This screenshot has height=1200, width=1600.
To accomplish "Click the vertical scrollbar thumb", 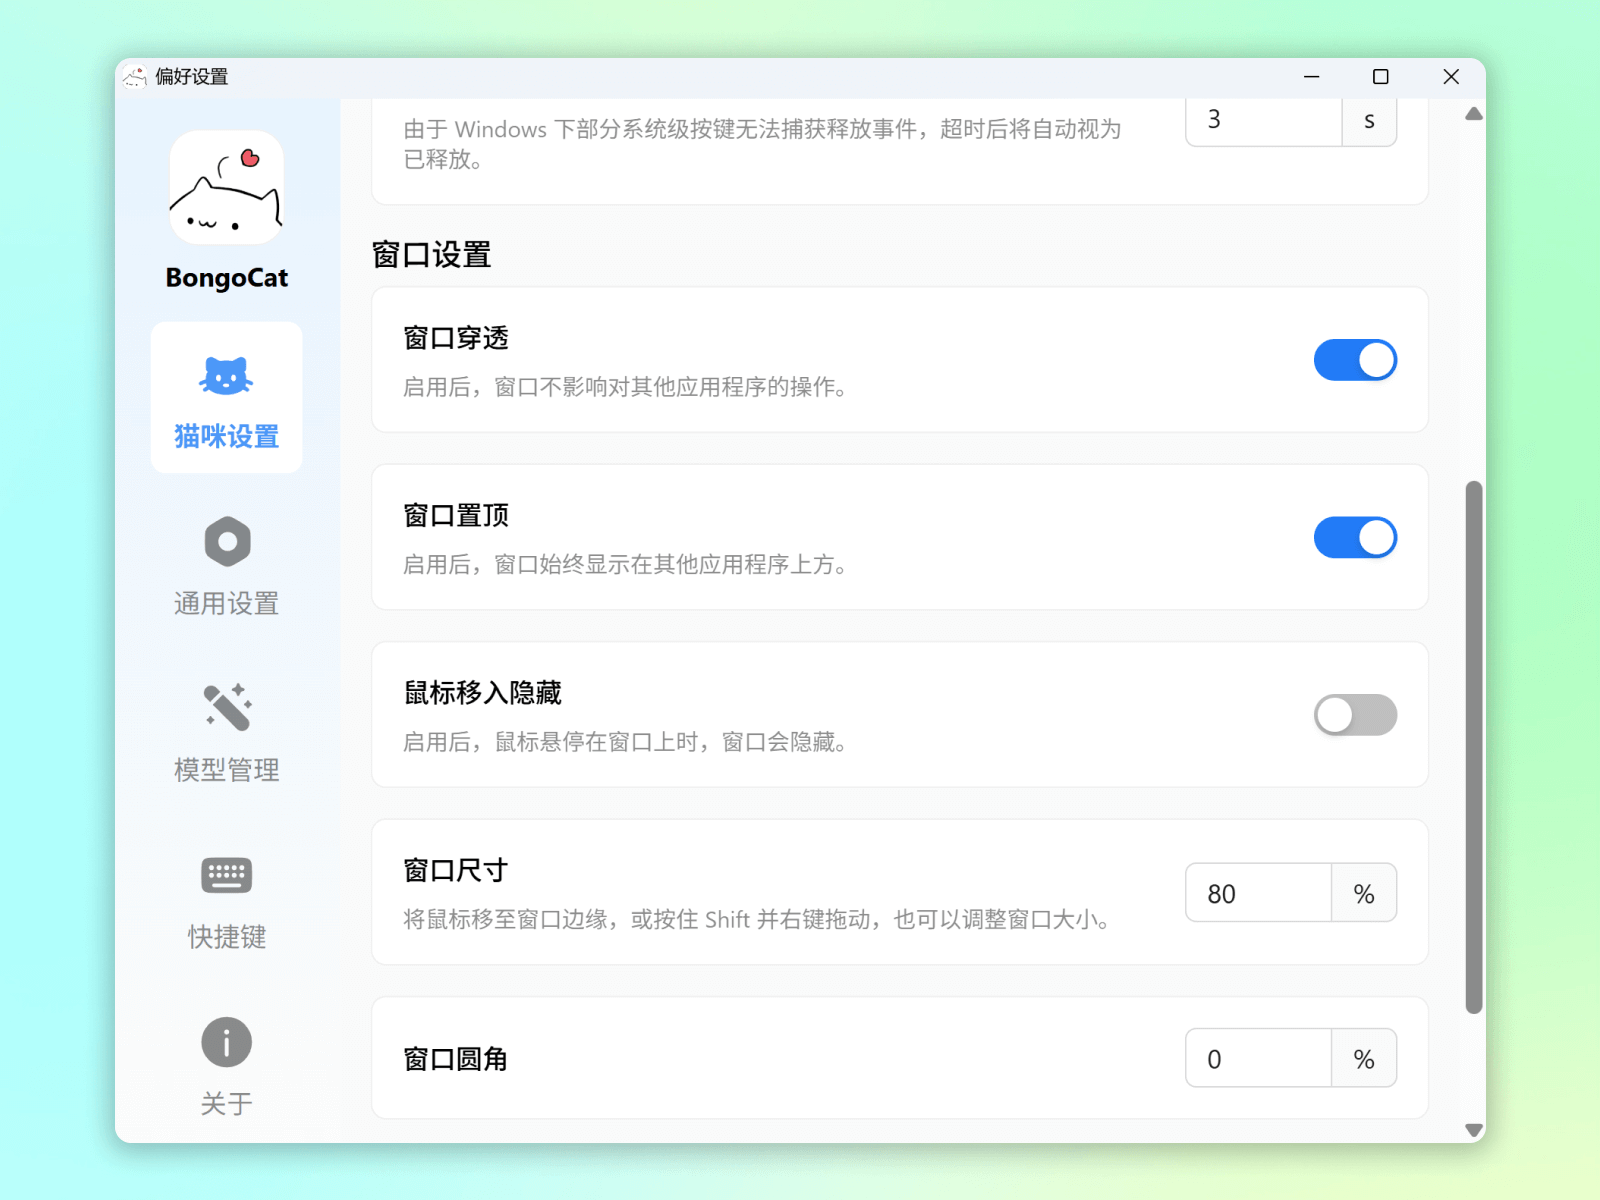I will coord(1473,746).
